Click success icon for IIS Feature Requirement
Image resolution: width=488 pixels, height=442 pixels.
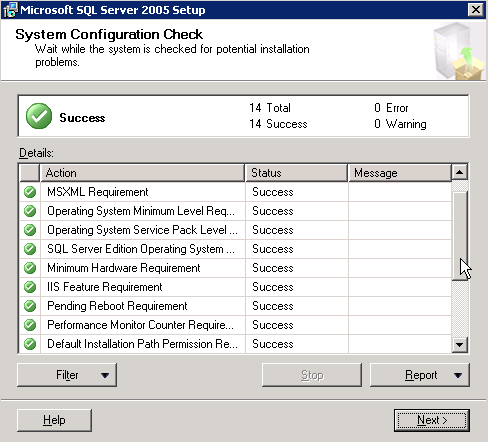click(x=30, y=287)
